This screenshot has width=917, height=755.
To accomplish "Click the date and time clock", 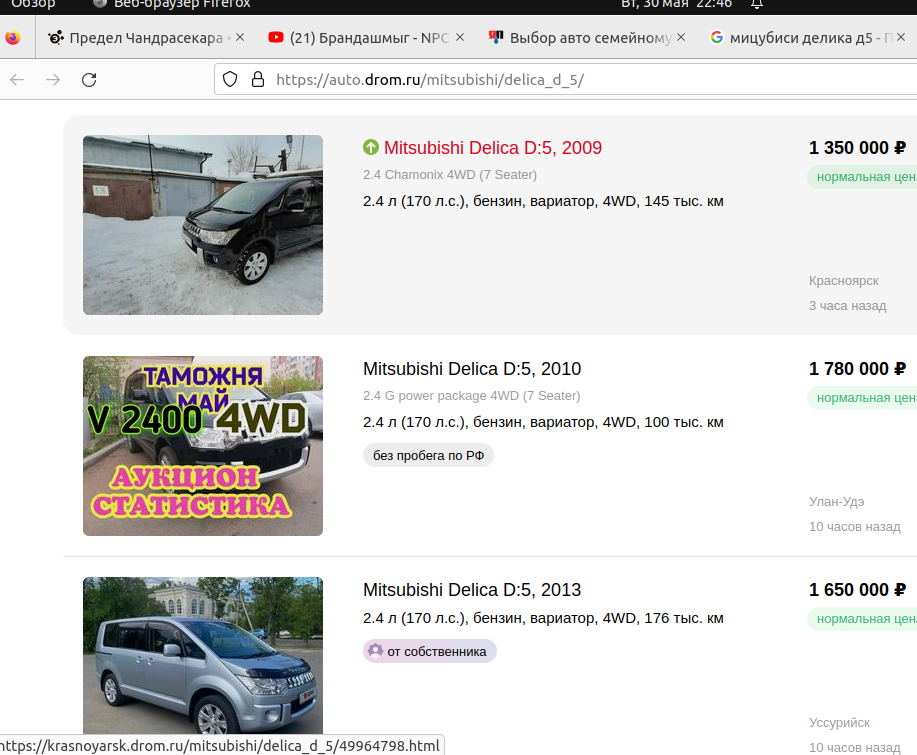I will tap(677, 4).
